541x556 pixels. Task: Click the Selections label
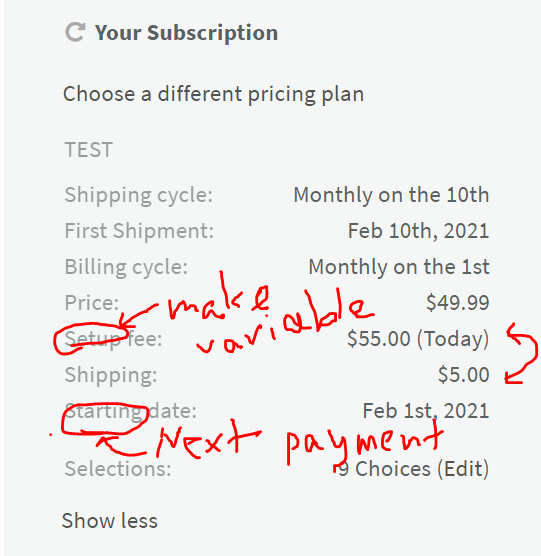click(x=118, y=469)
